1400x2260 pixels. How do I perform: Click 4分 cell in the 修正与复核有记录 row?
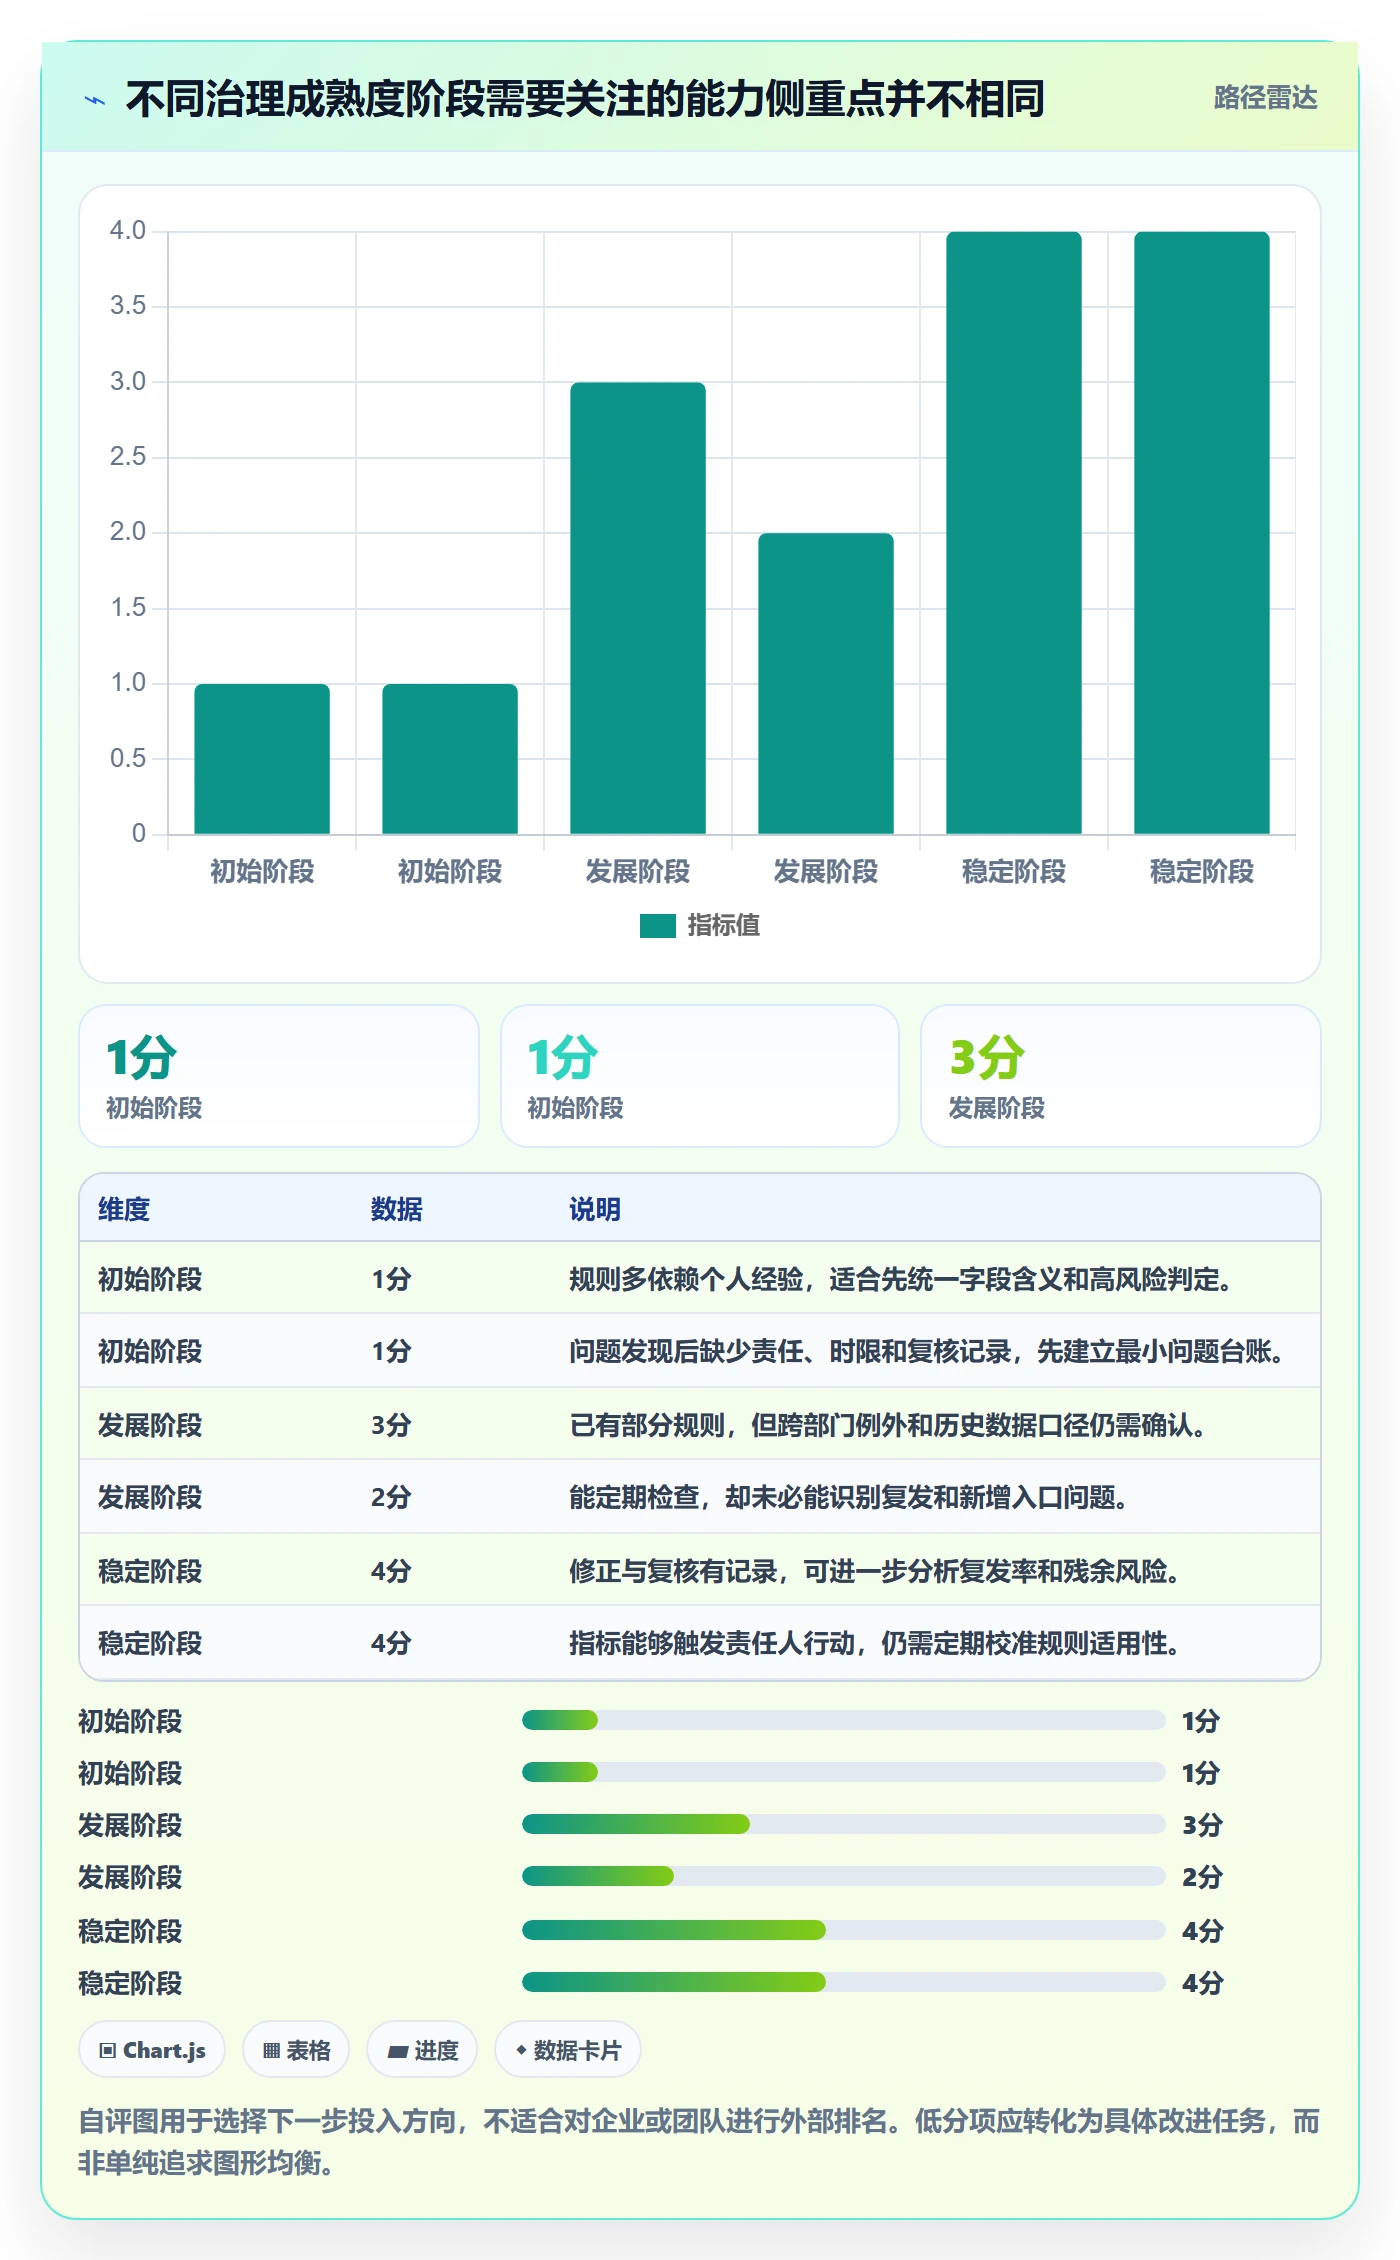(391, 1571)
